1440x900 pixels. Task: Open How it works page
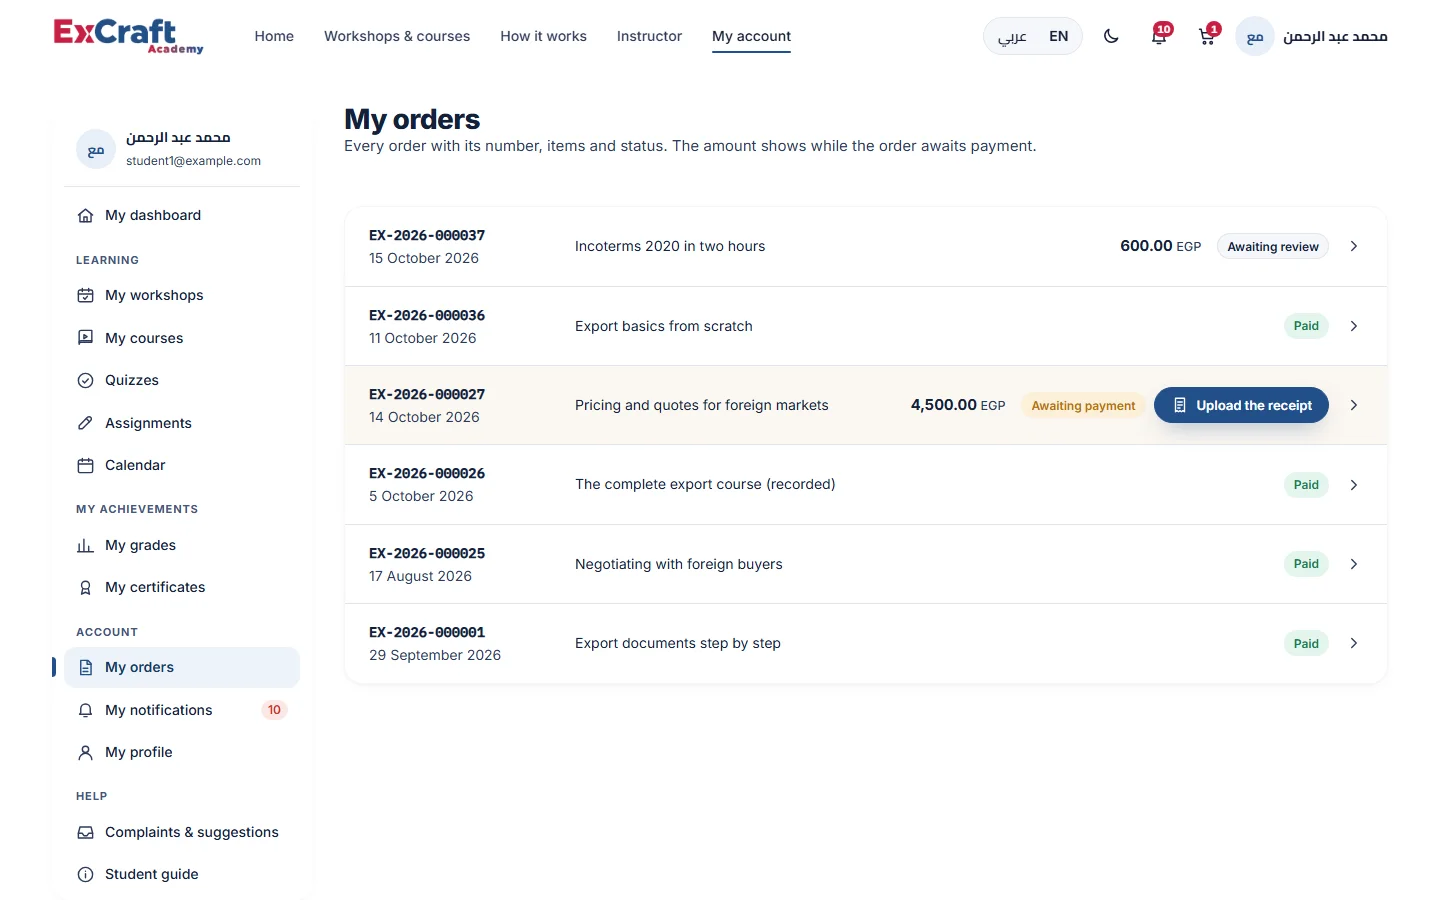(x=543, y=36)
